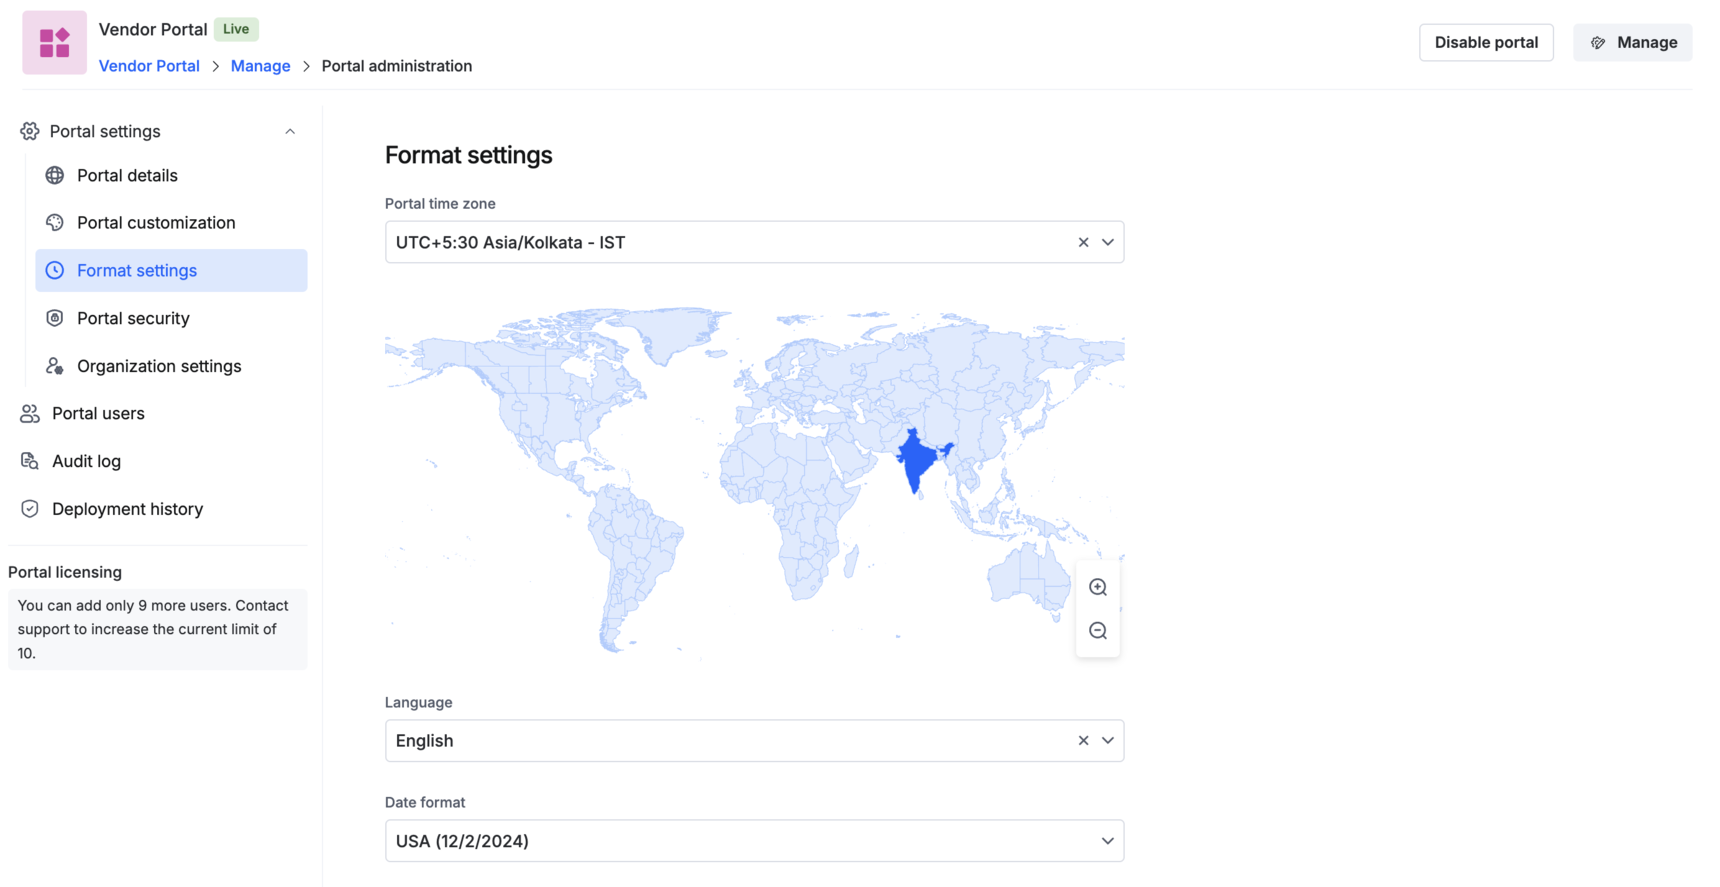Open Portal details via globe icon
Viewport: 1720px width, 887px height.
(x=55, y=175)
